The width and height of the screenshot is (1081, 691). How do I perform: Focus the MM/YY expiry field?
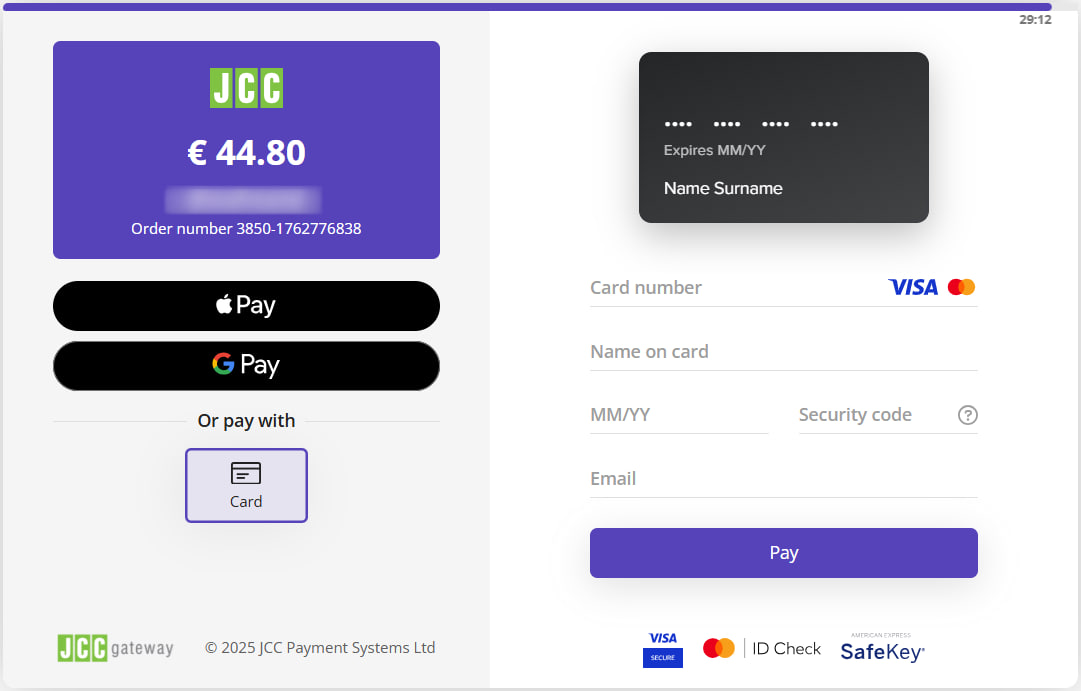click(678, 415)
